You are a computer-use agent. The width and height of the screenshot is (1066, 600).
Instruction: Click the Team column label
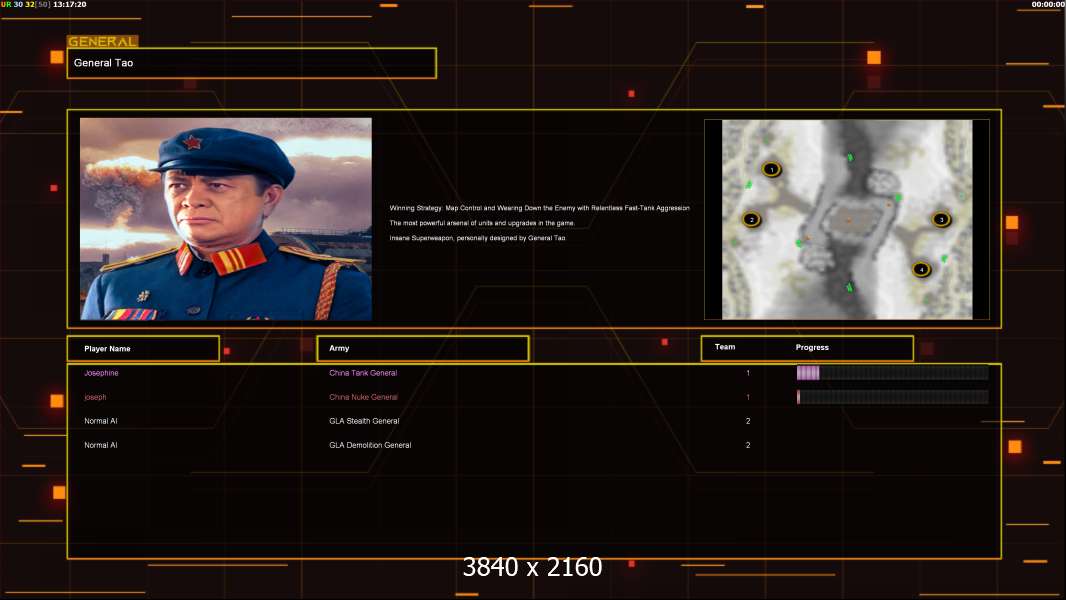click(x=725, y=347)
